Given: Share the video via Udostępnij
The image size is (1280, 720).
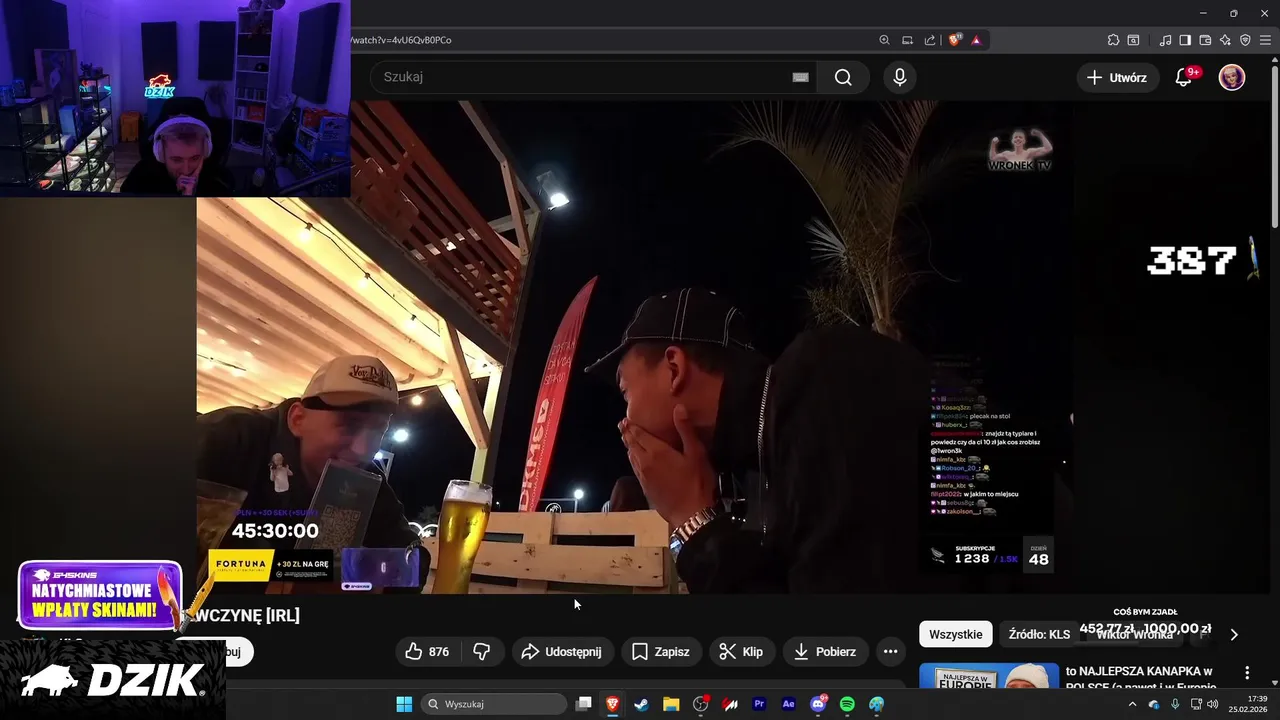Looking at the screenshot, I should pos(562,651).
